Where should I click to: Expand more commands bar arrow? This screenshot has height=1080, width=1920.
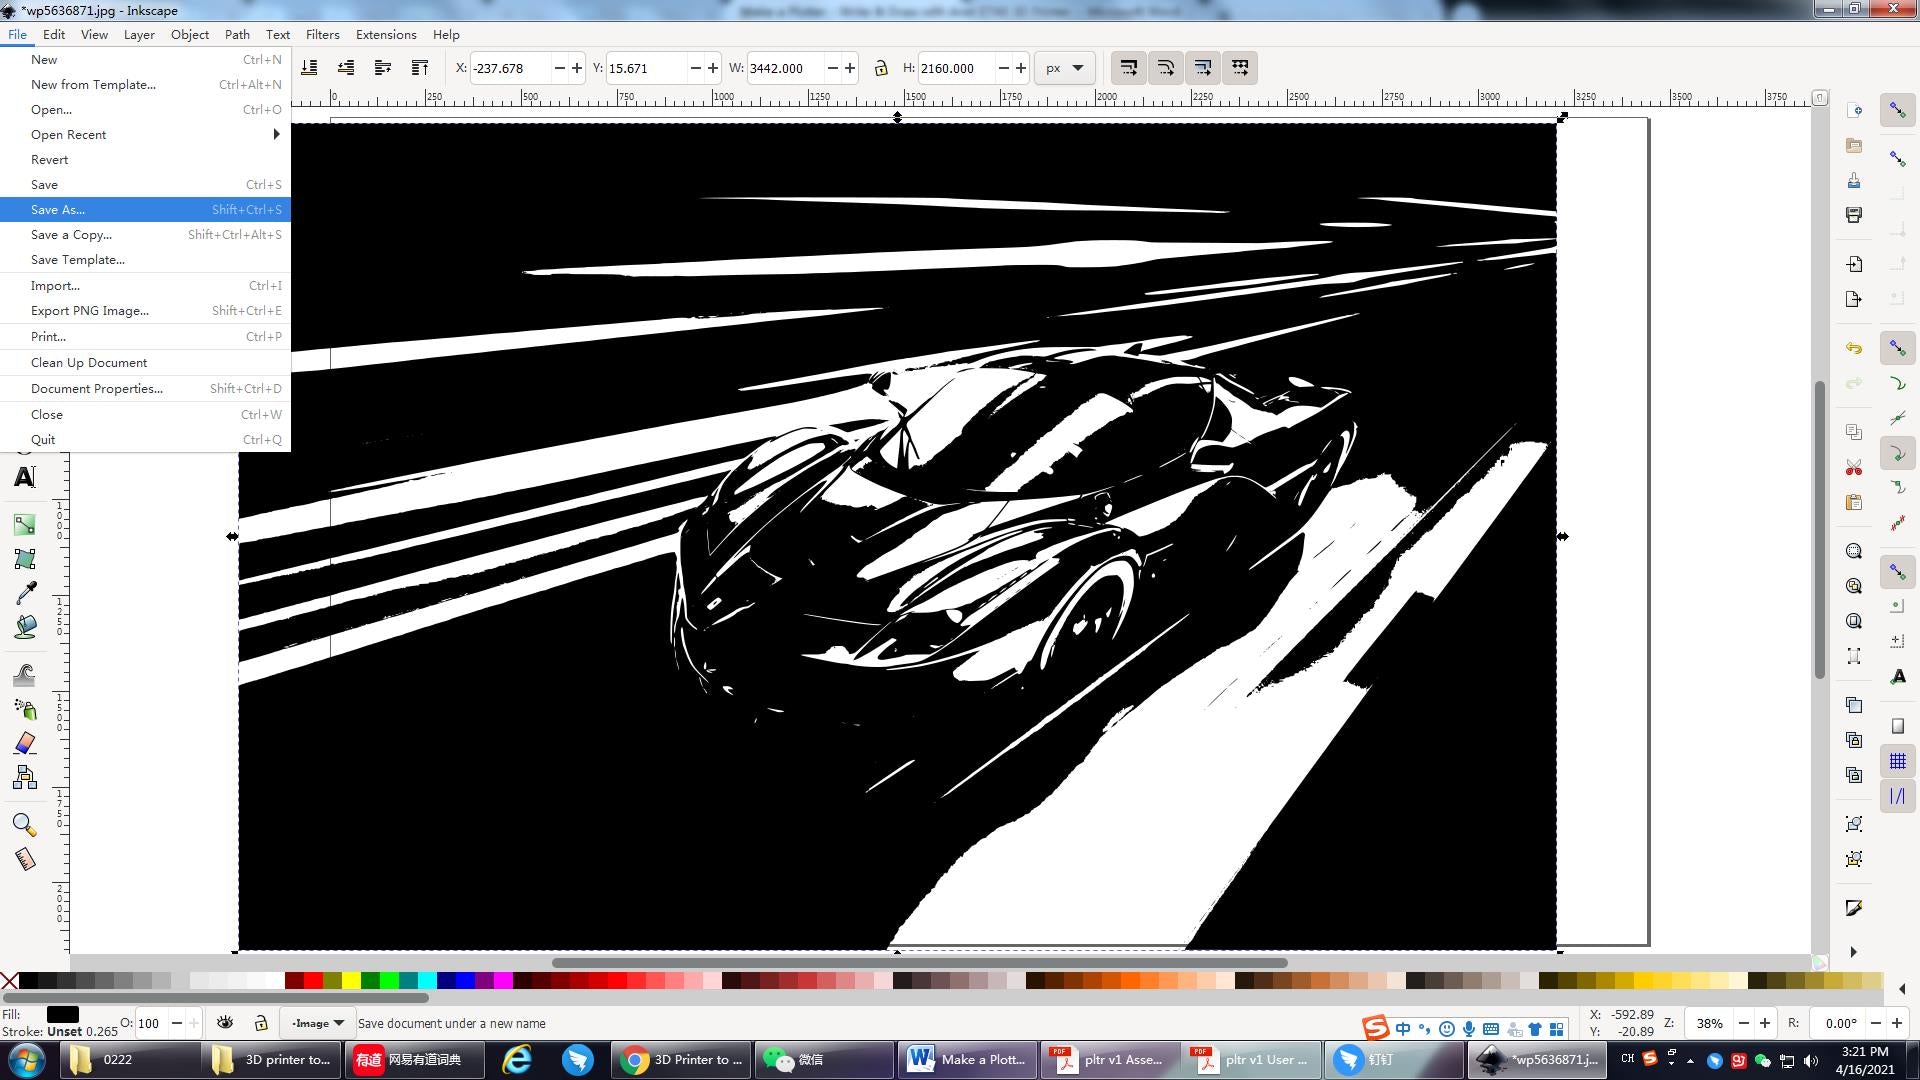coord(1853,952)
